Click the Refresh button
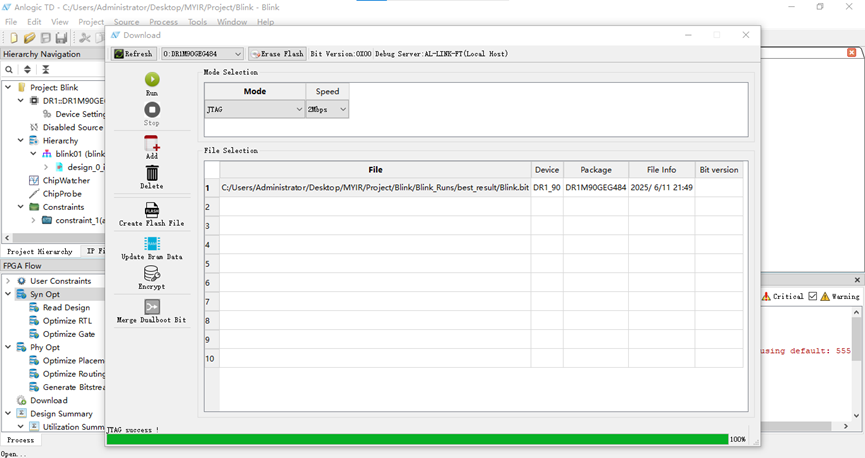Image resolution: width=865 pixels, height=458 pixels. click(133, 54)
